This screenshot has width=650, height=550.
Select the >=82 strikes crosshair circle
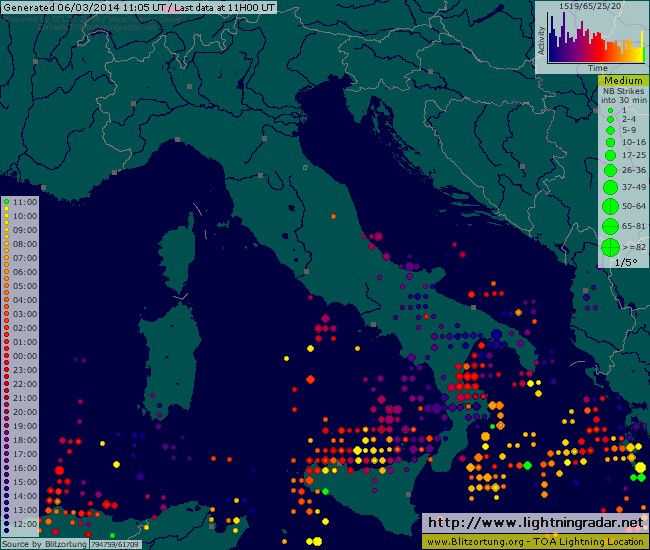point(610,247)
